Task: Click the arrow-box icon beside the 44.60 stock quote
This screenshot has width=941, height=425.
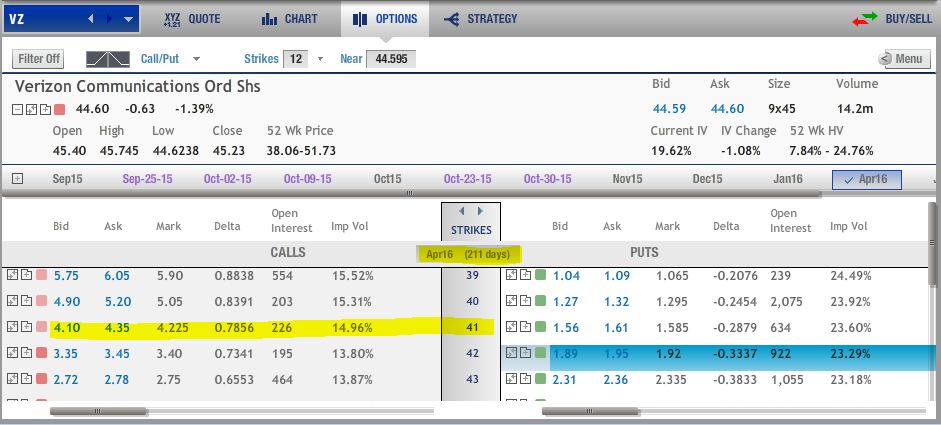Action: (32, 109)
